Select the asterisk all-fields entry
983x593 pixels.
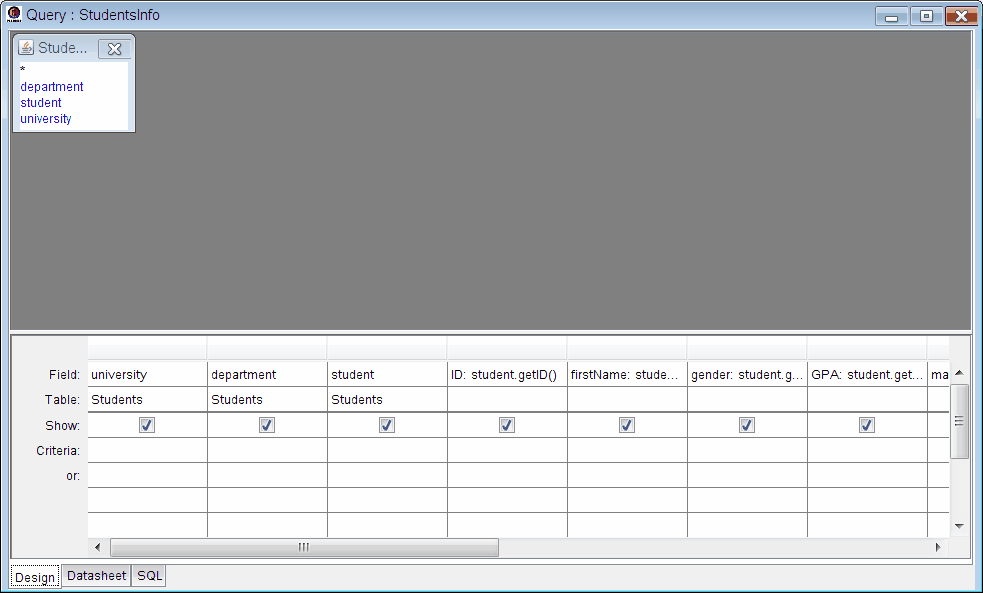[23, 70]
